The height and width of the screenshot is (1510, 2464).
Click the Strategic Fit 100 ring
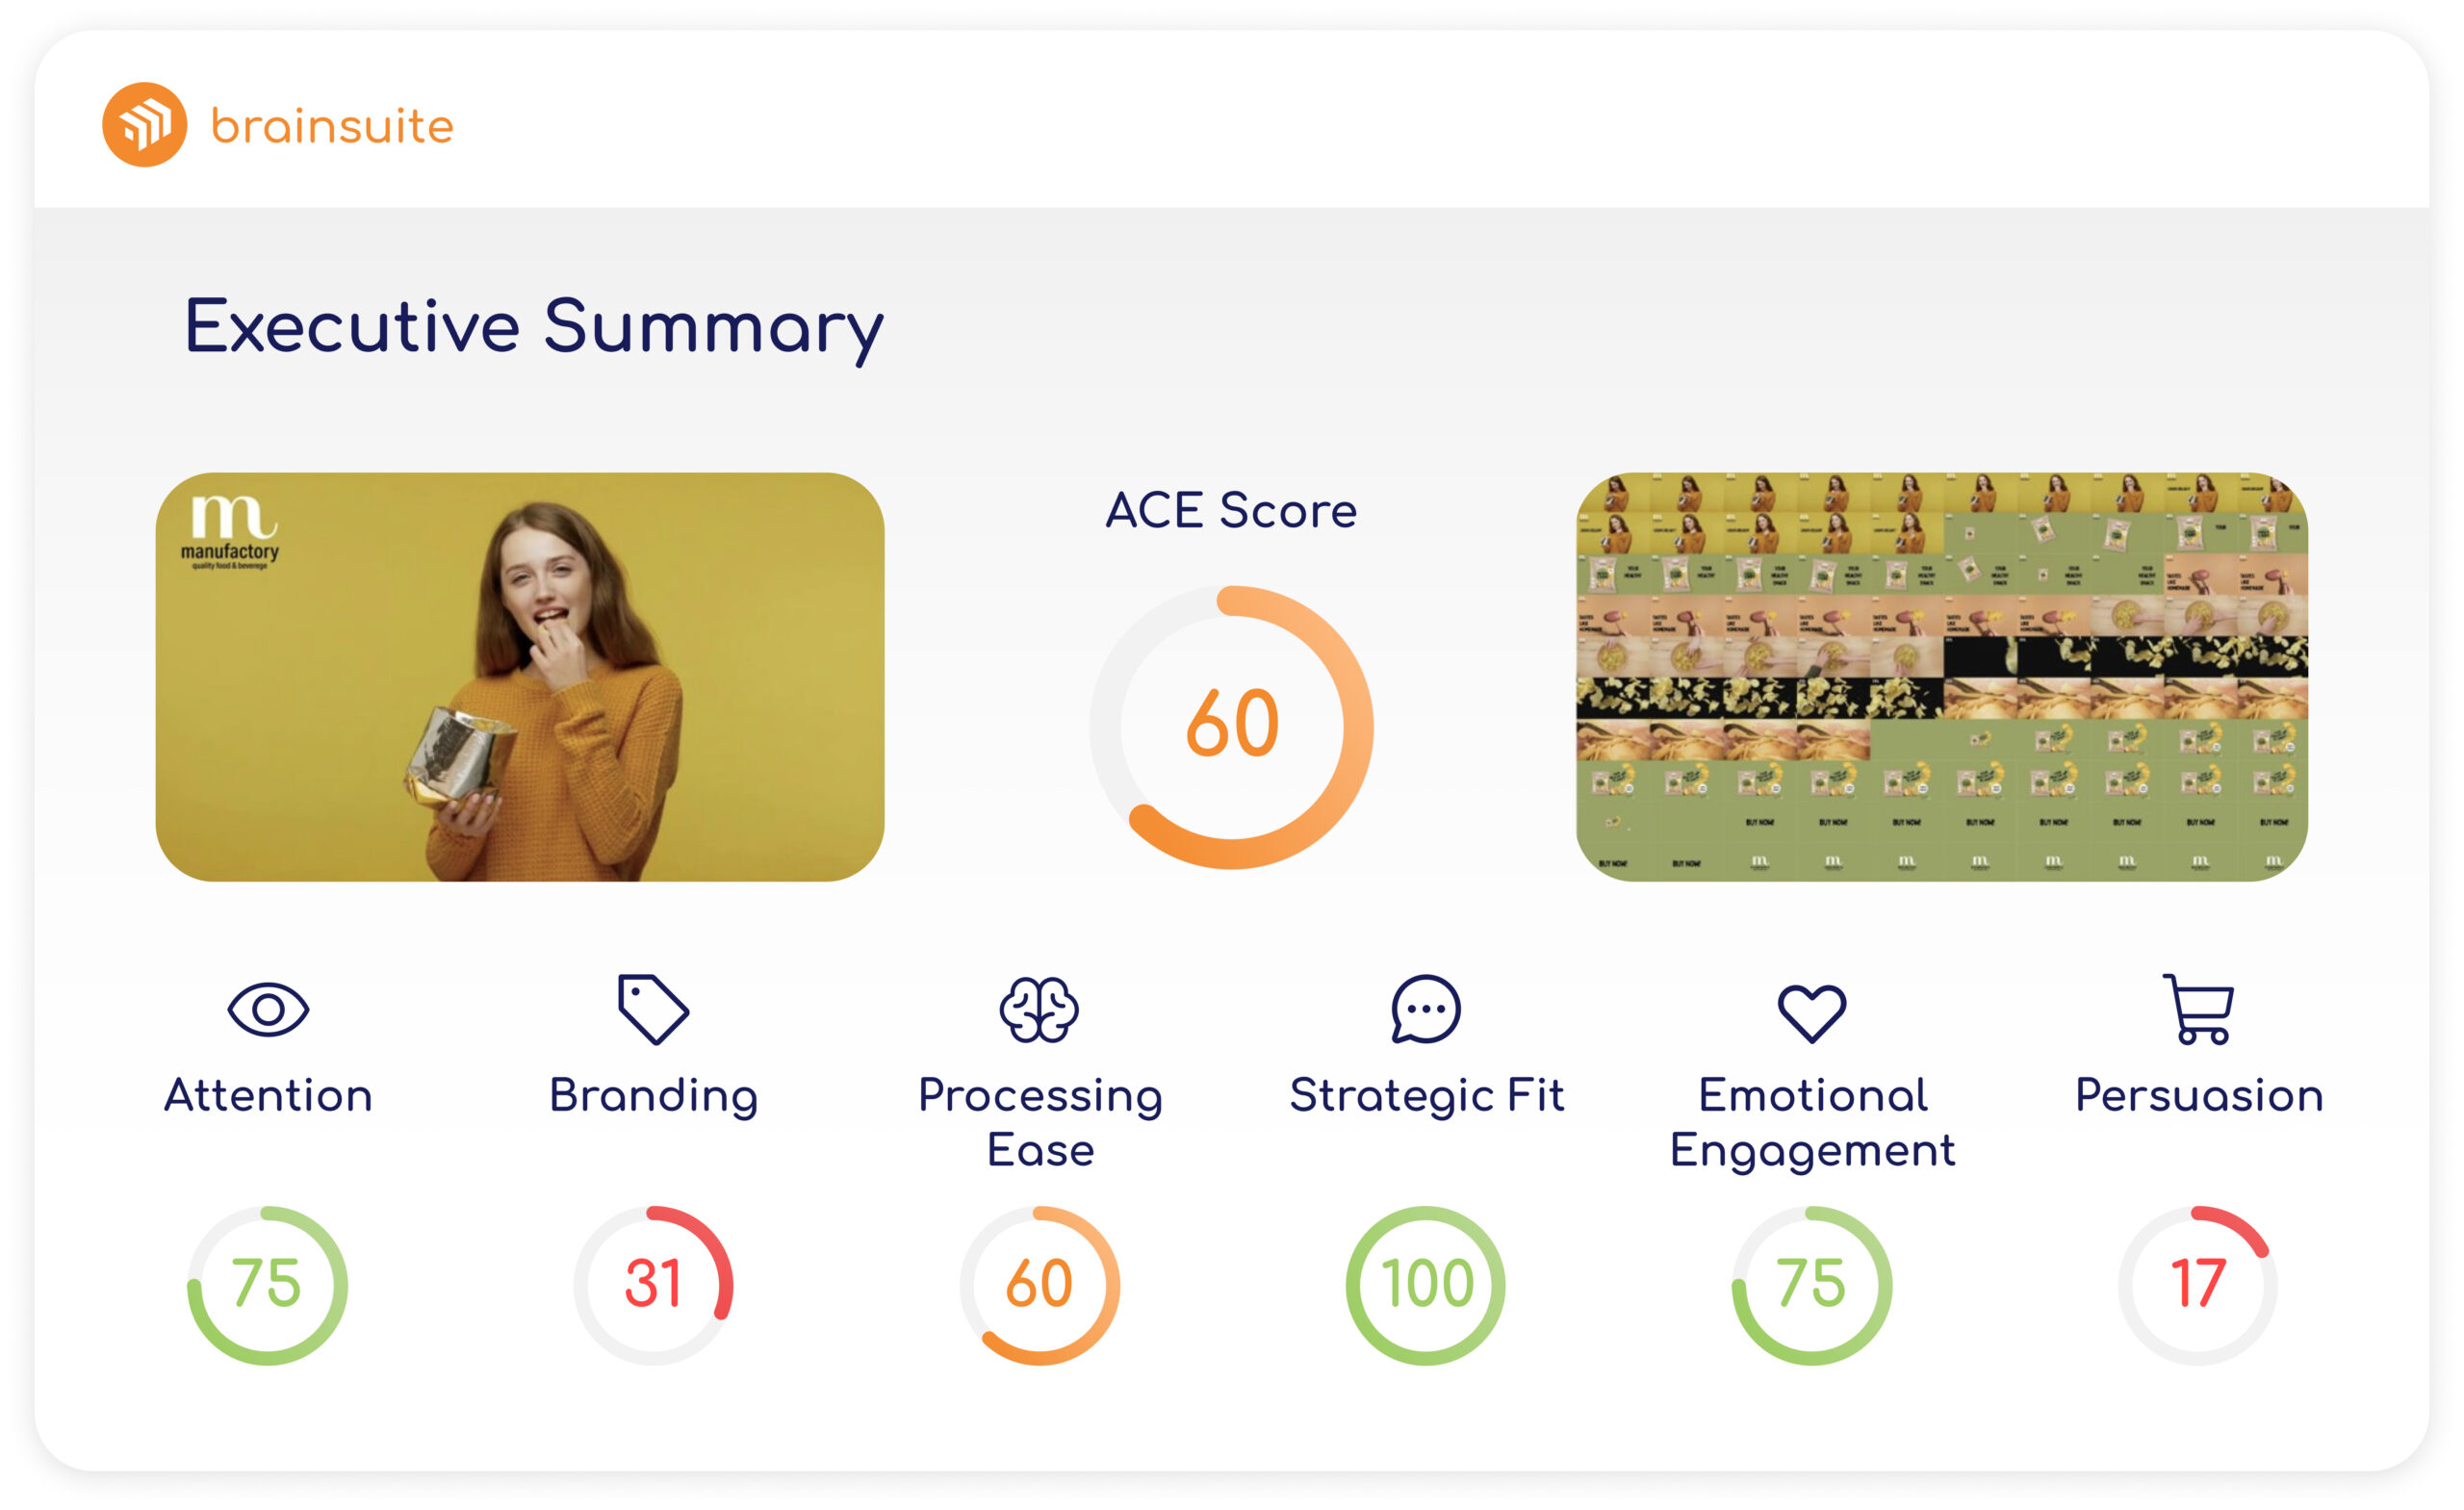(x=1425, y=1284)
